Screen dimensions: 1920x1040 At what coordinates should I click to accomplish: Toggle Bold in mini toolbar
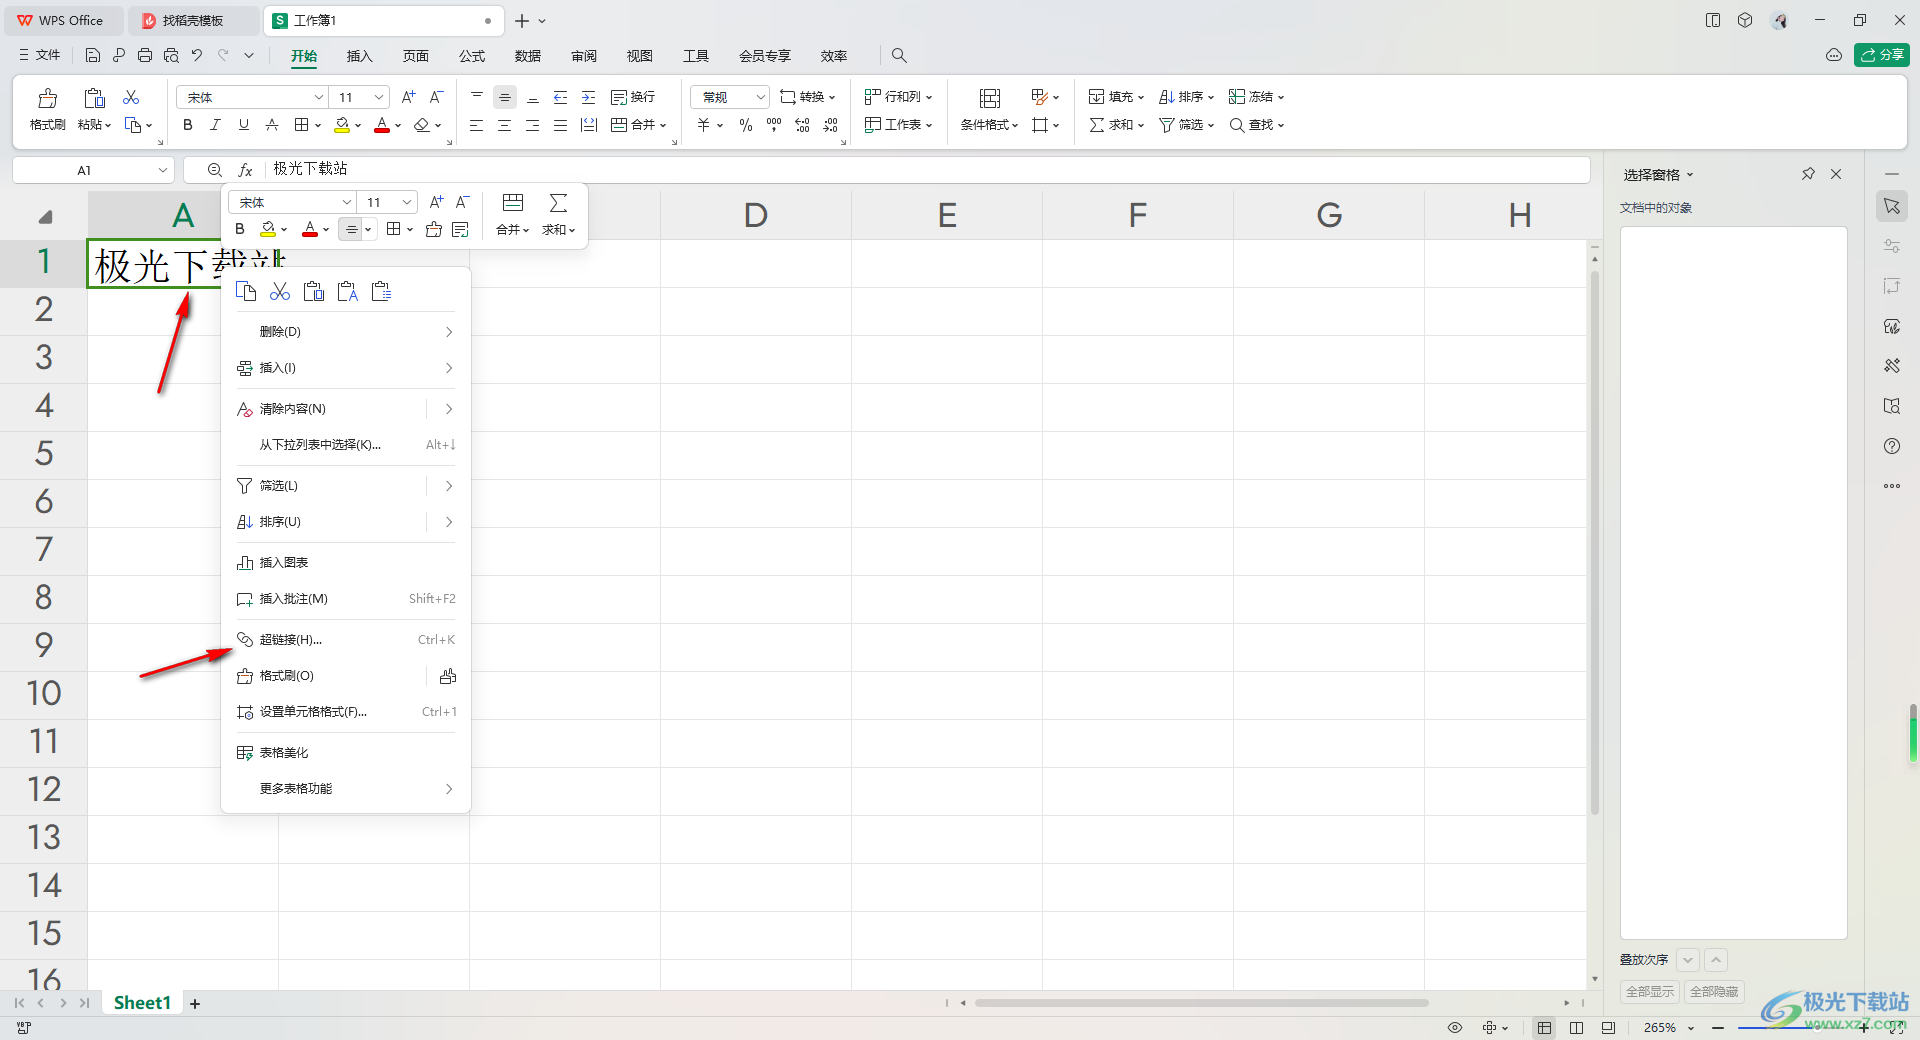point(240,229)
